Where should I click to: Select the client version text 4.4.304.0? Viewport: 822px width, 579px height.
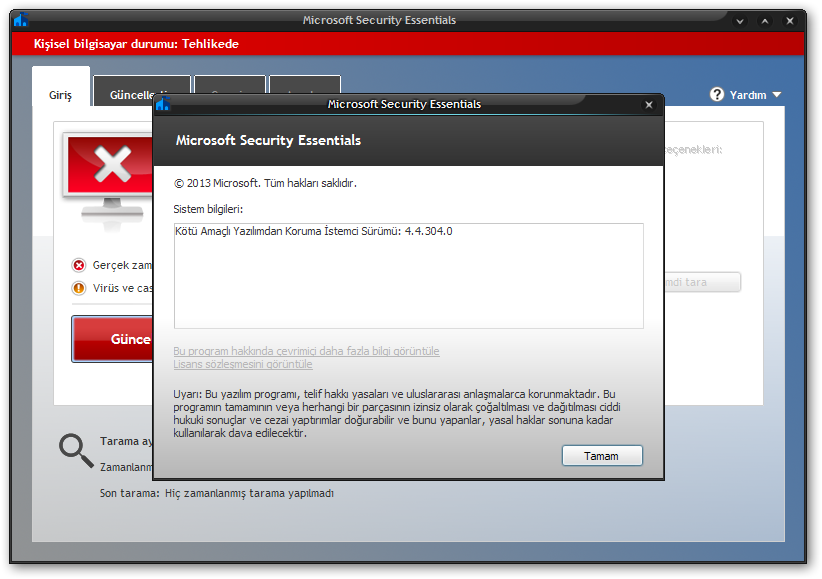click(428, 231)
